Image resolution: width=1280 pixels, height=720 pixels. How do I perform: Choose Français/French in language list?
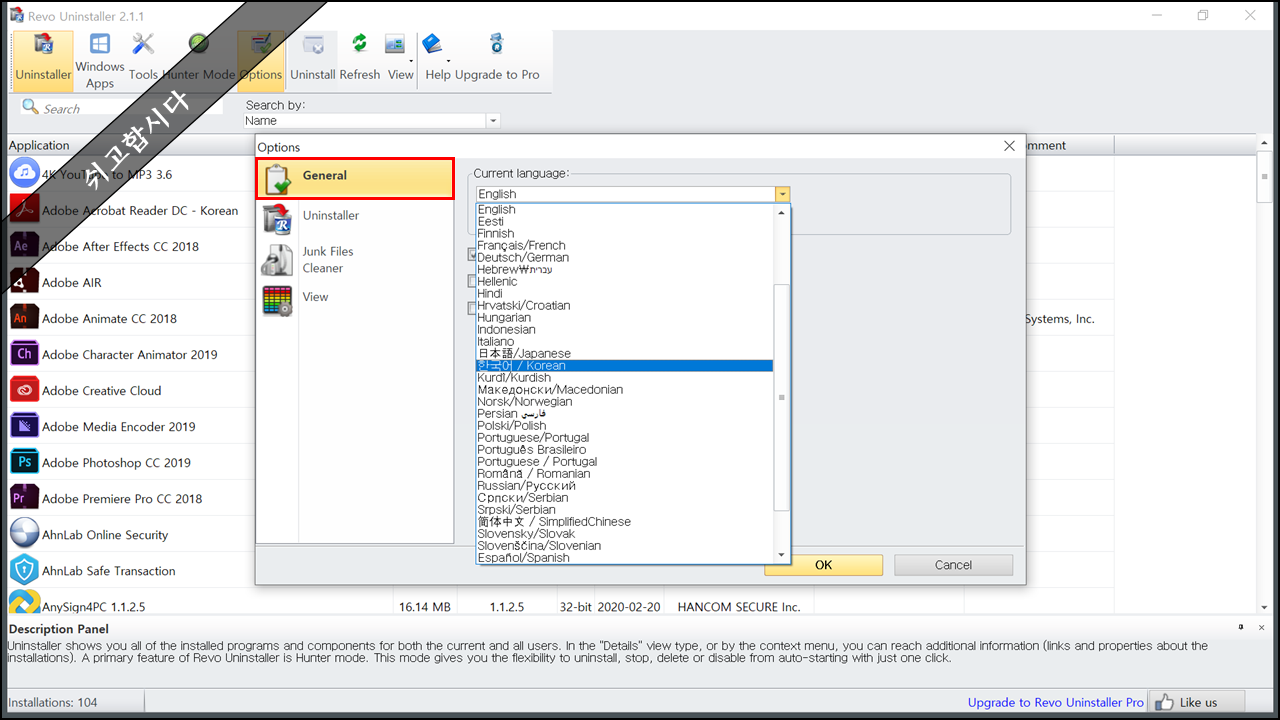(x=625, y=246)
